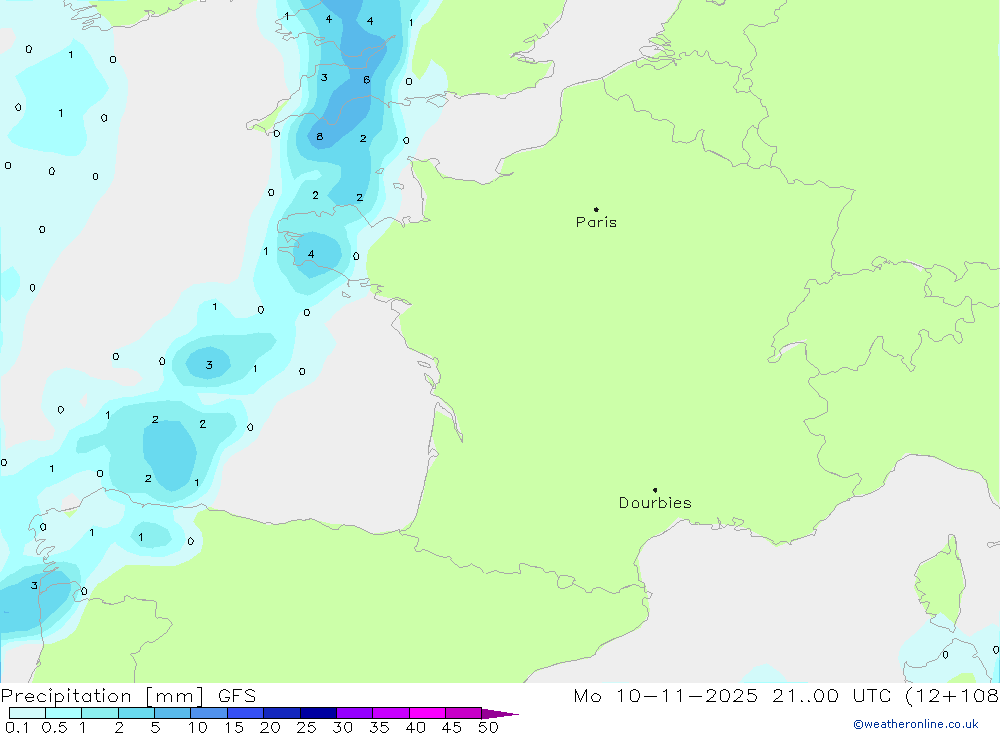This screenshot has width=1000, height=733.
Task: Click the legend tick label '10'
Action: pyautogui.click(x=198, y=727)
